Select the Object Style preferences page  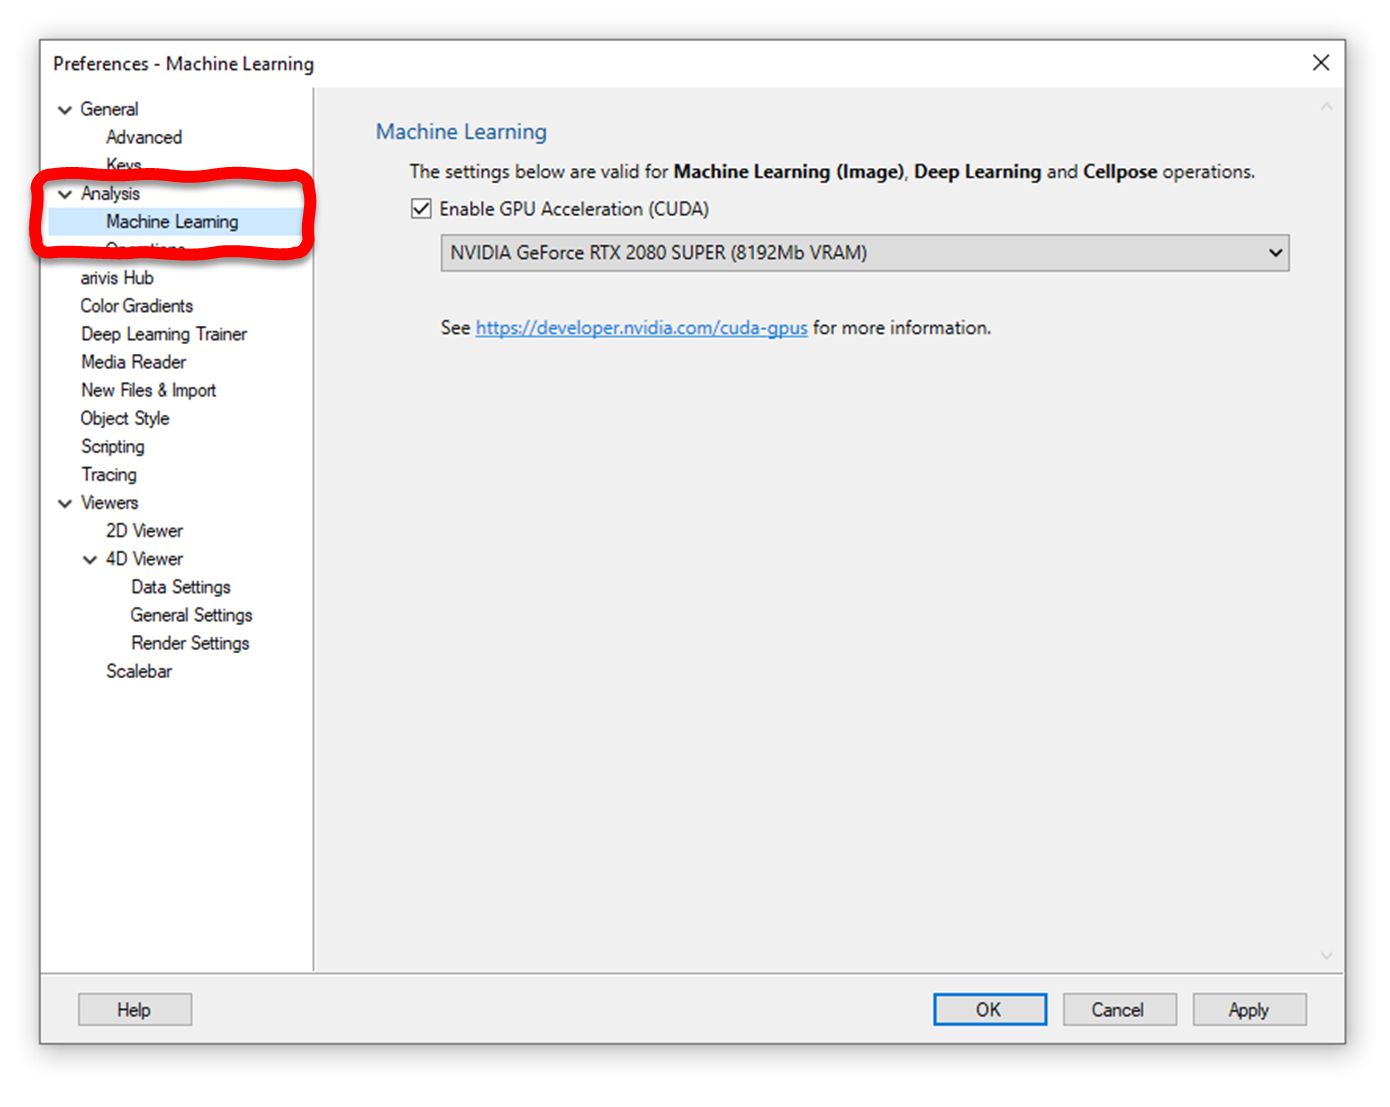click(x=124, y=418)
